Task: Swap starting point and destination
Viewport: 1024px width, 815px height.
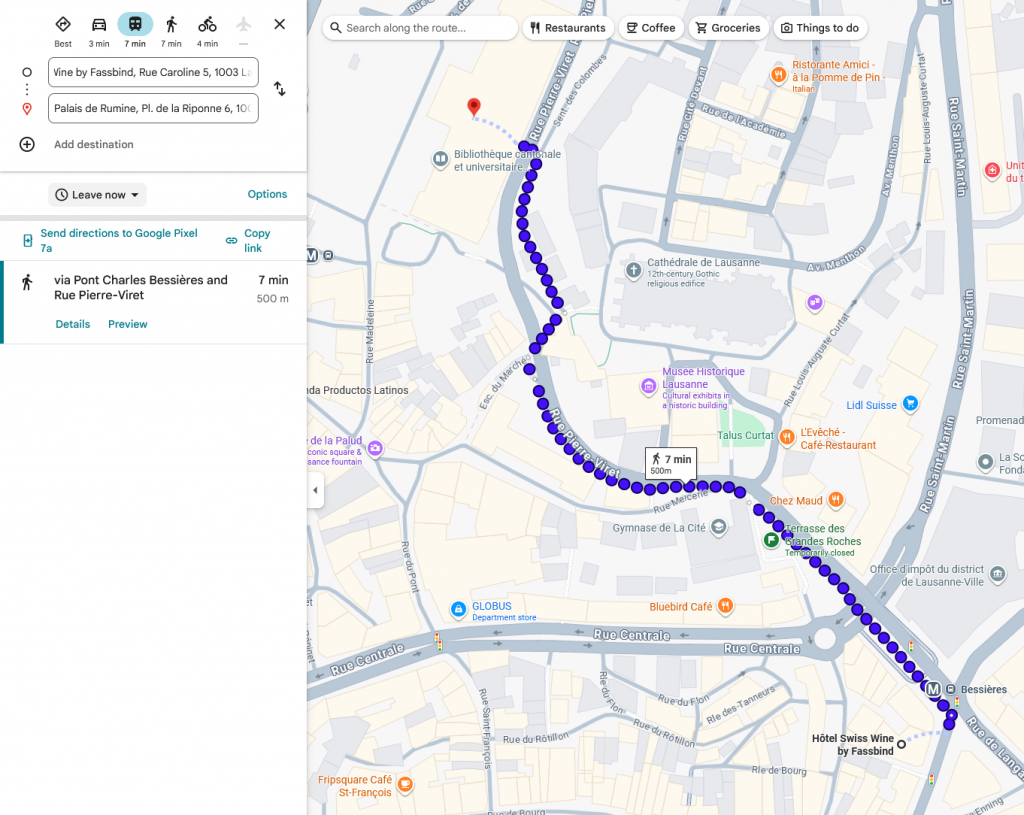Action: click(x=280, y=89)
